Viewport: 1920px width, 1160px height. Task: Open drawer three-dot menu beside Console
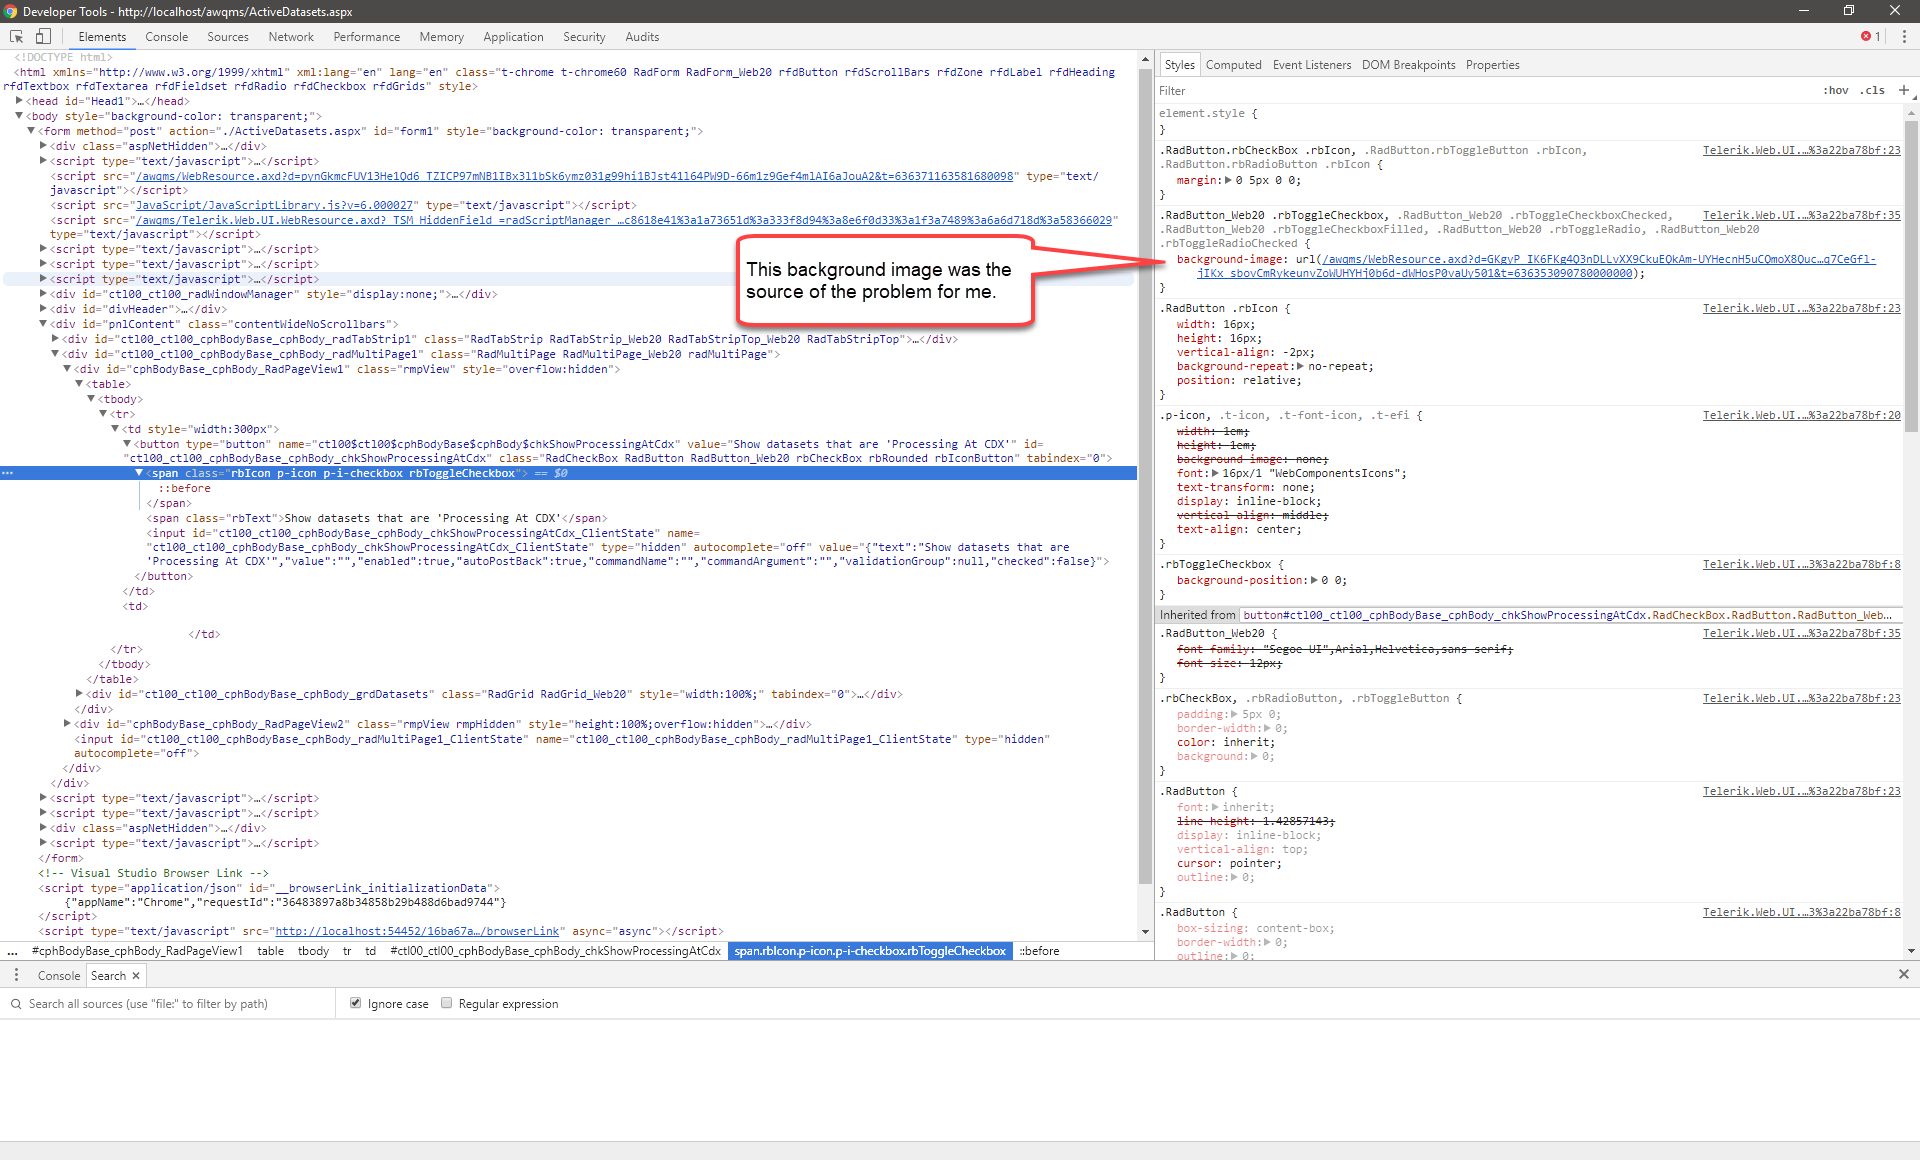click(16, 975)
